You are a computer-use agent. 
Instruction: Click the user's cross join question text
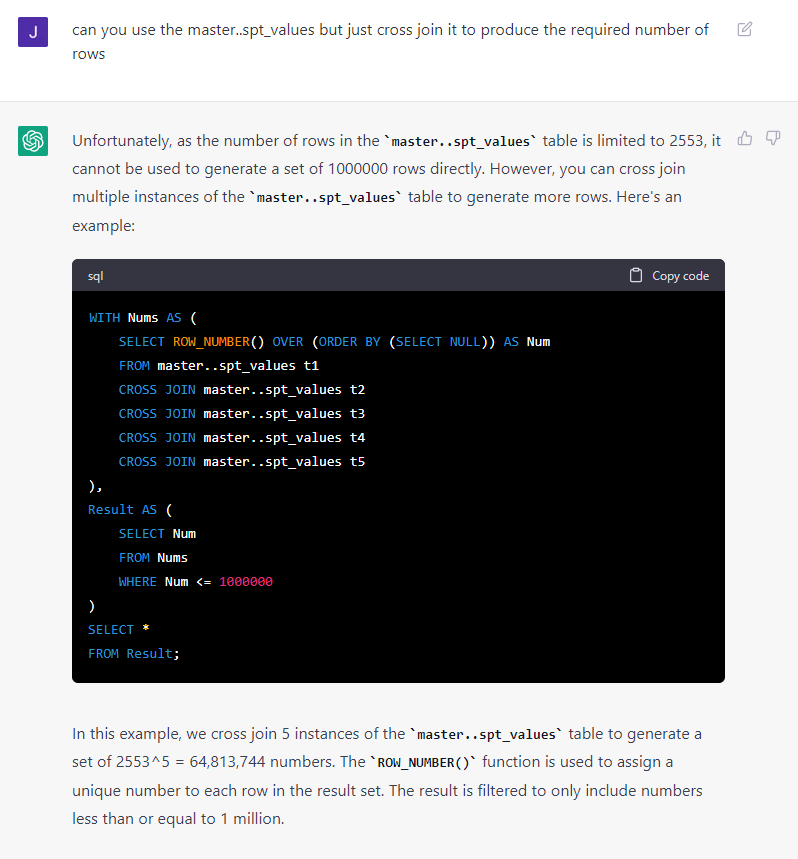pyautogui.click(x=390, y=41)
